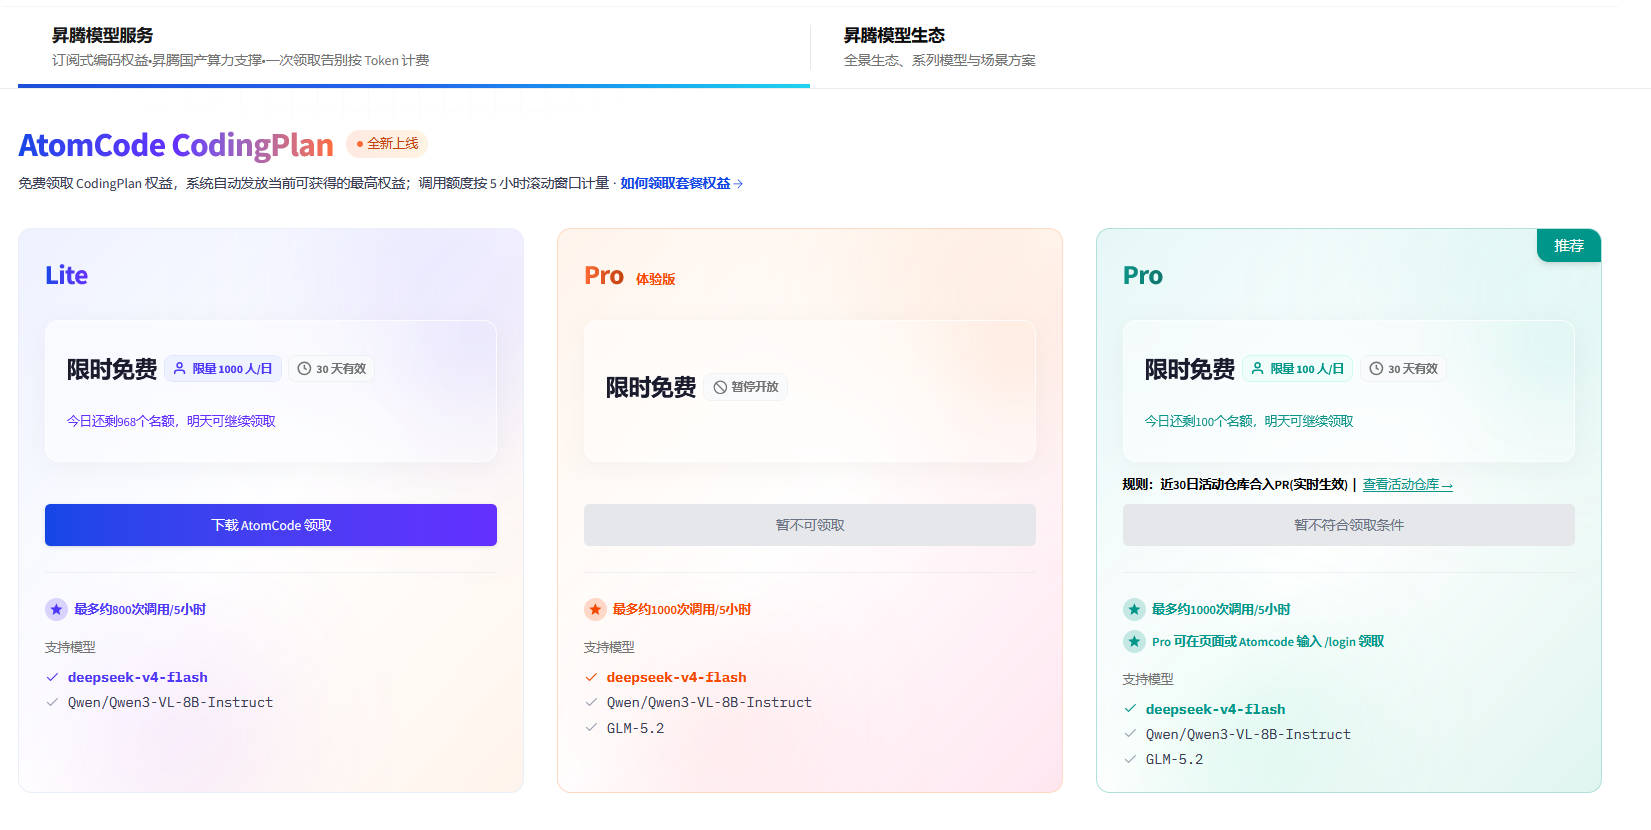This screenshot has height=830, width=1651.
Task: Click deepseek-v4-flash model name in Pro 体验版 card
Action: pyautogui.click(x=677, y=677)
